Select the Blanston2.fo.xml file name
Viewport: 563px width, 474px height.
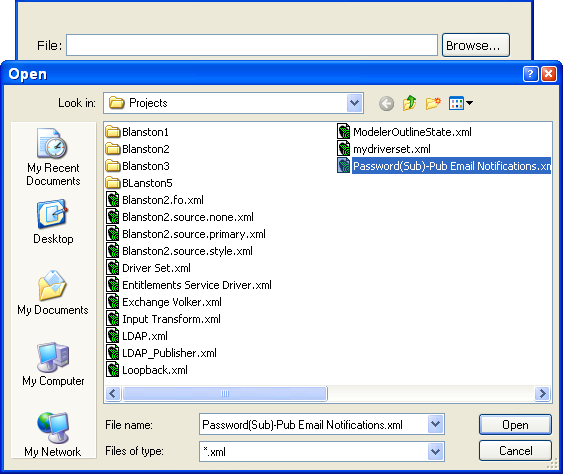click(x=163, y=200)
